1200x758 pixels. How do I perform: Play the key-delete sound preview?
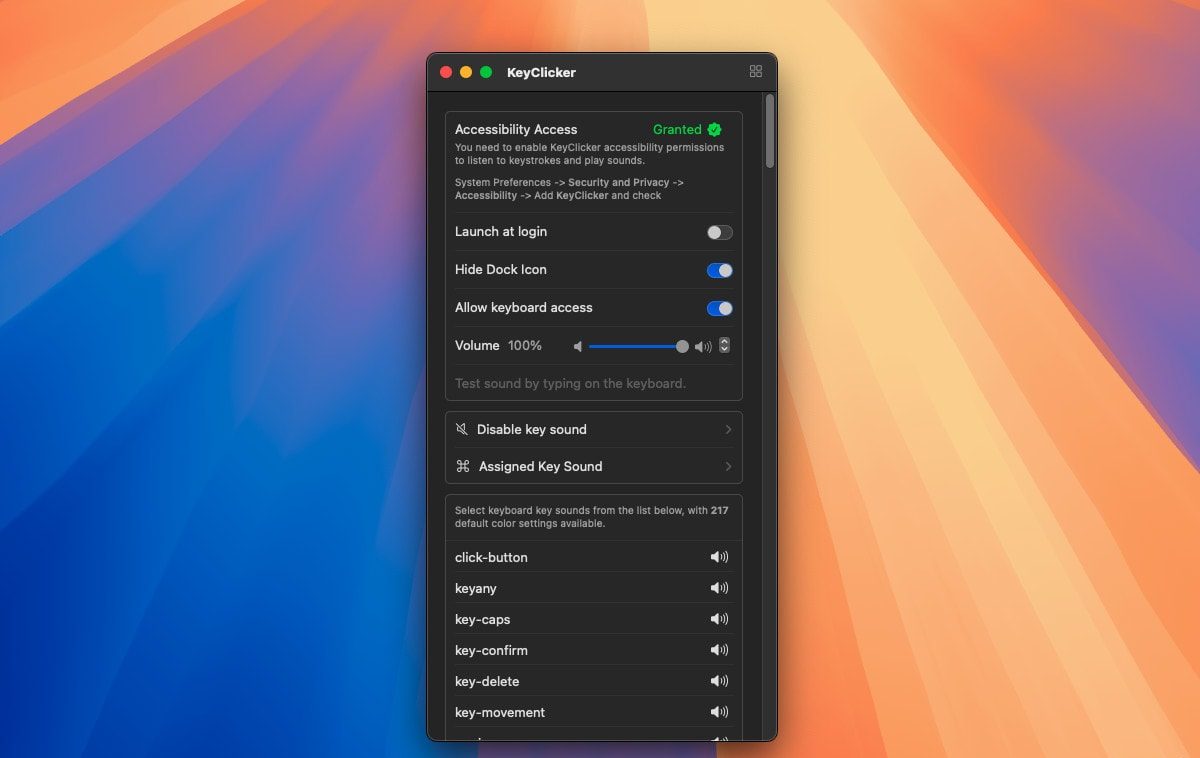point(719,681)
